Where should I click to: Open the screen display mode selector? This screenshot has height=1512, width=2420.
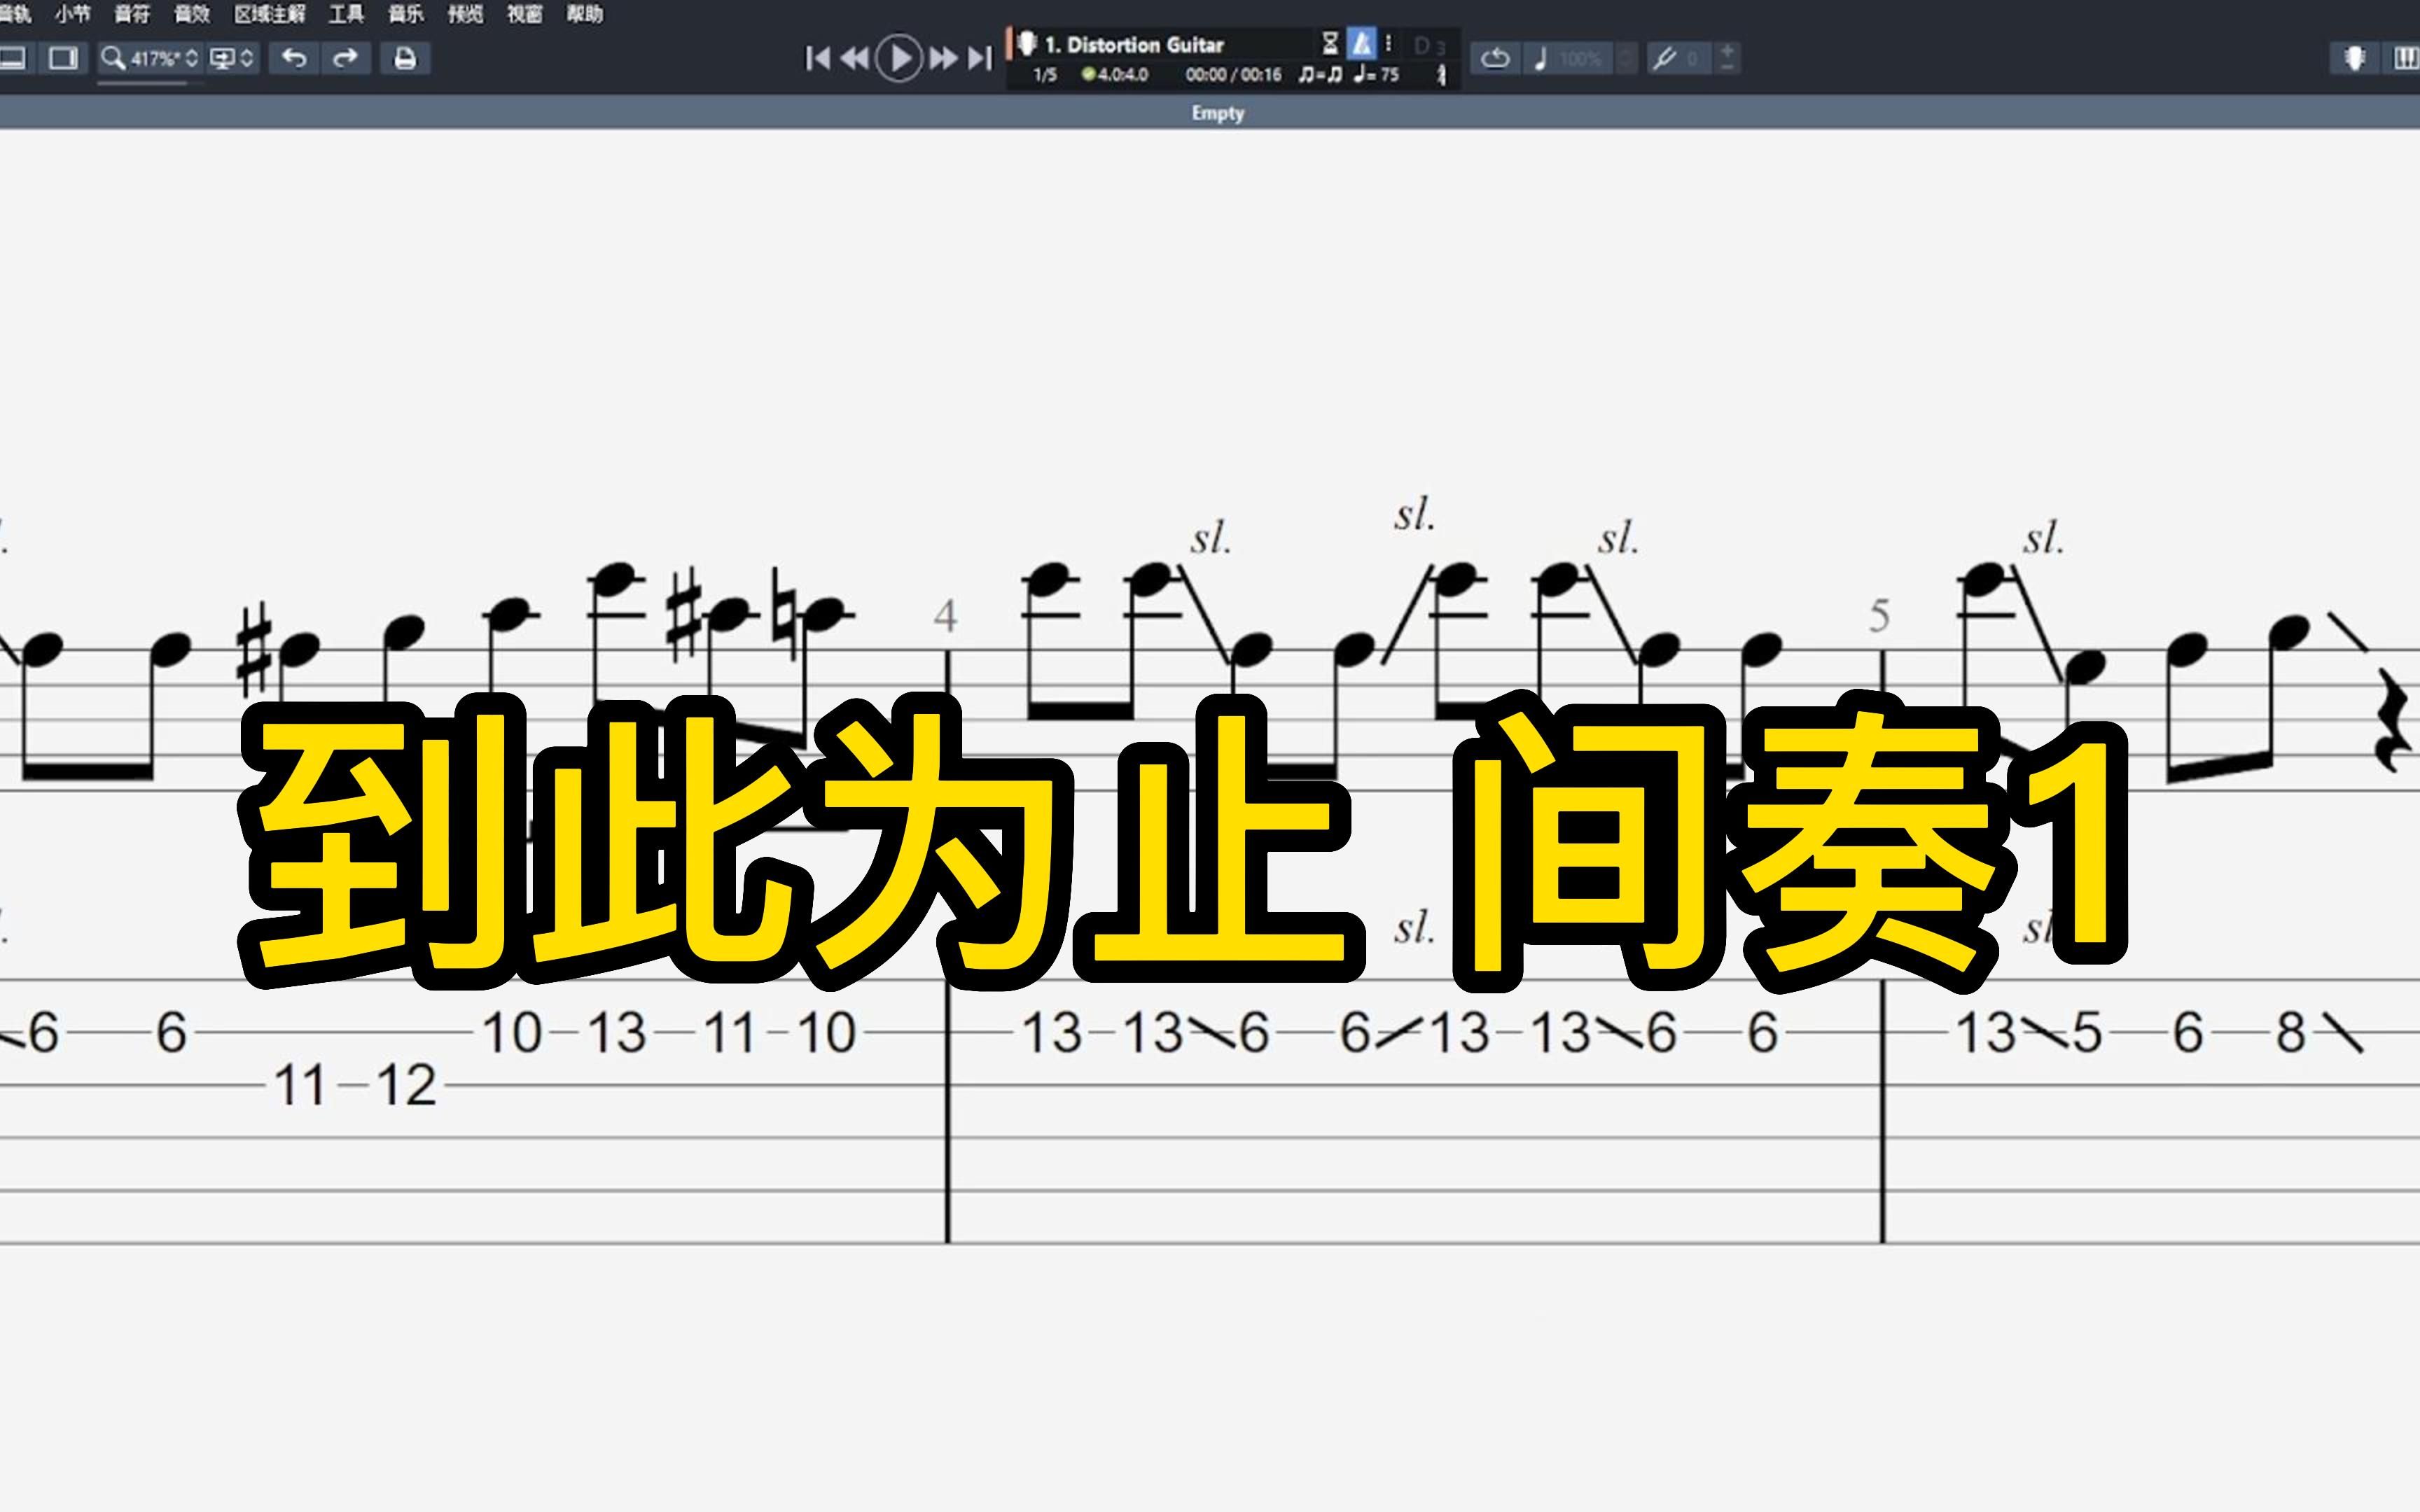222,58
